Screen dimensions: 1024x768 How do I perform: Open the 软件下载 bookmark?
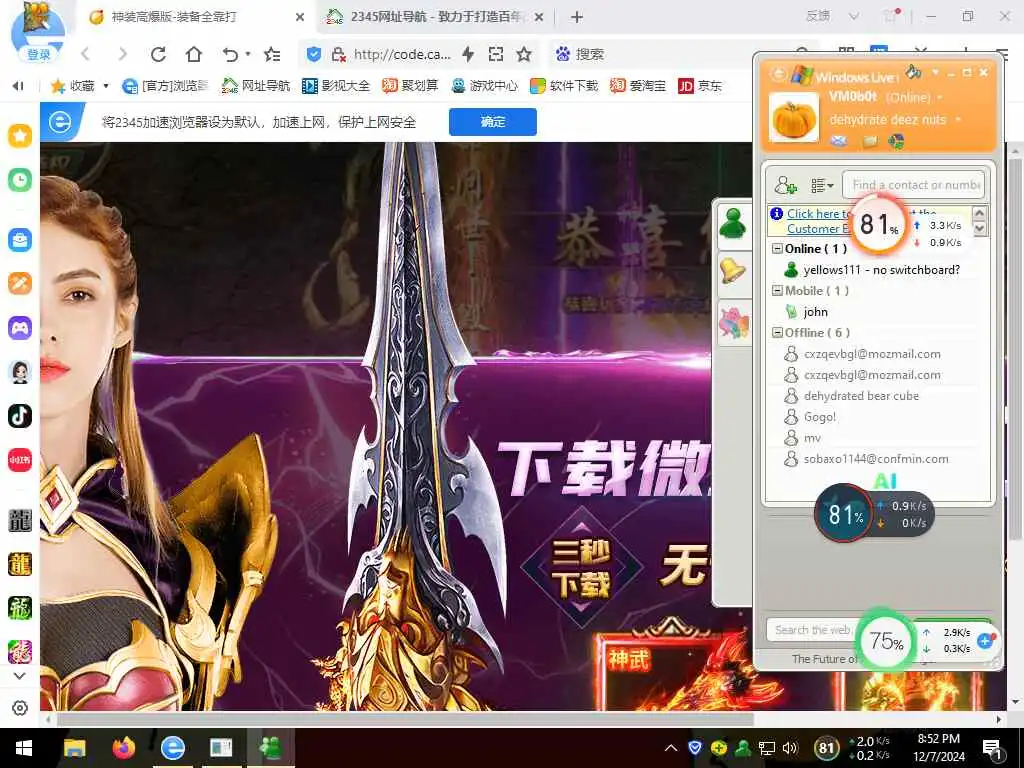pyautogui.click(x=564, y=86)
